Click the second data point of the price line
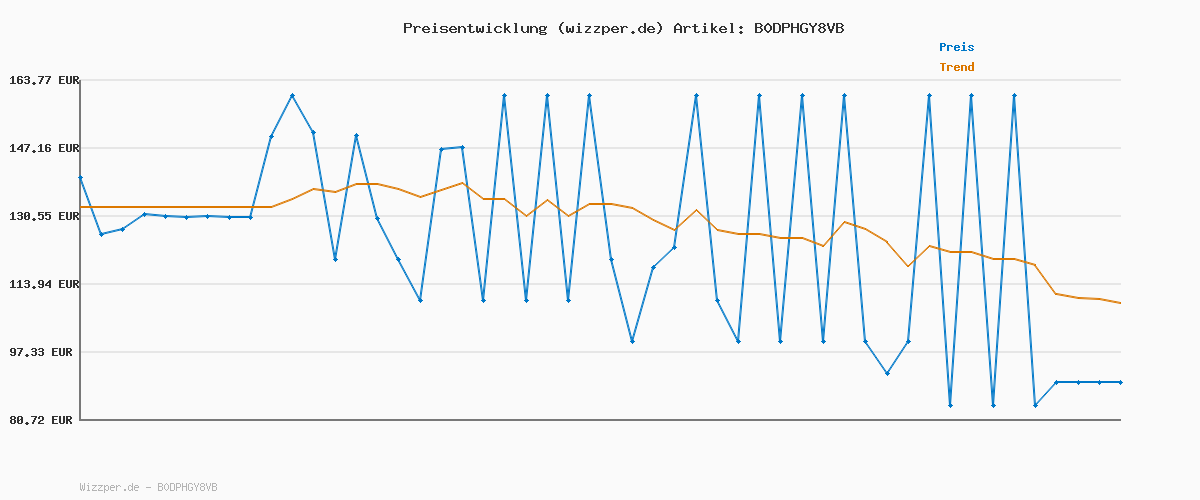1200x500 pixels. (x=101, y=234)
